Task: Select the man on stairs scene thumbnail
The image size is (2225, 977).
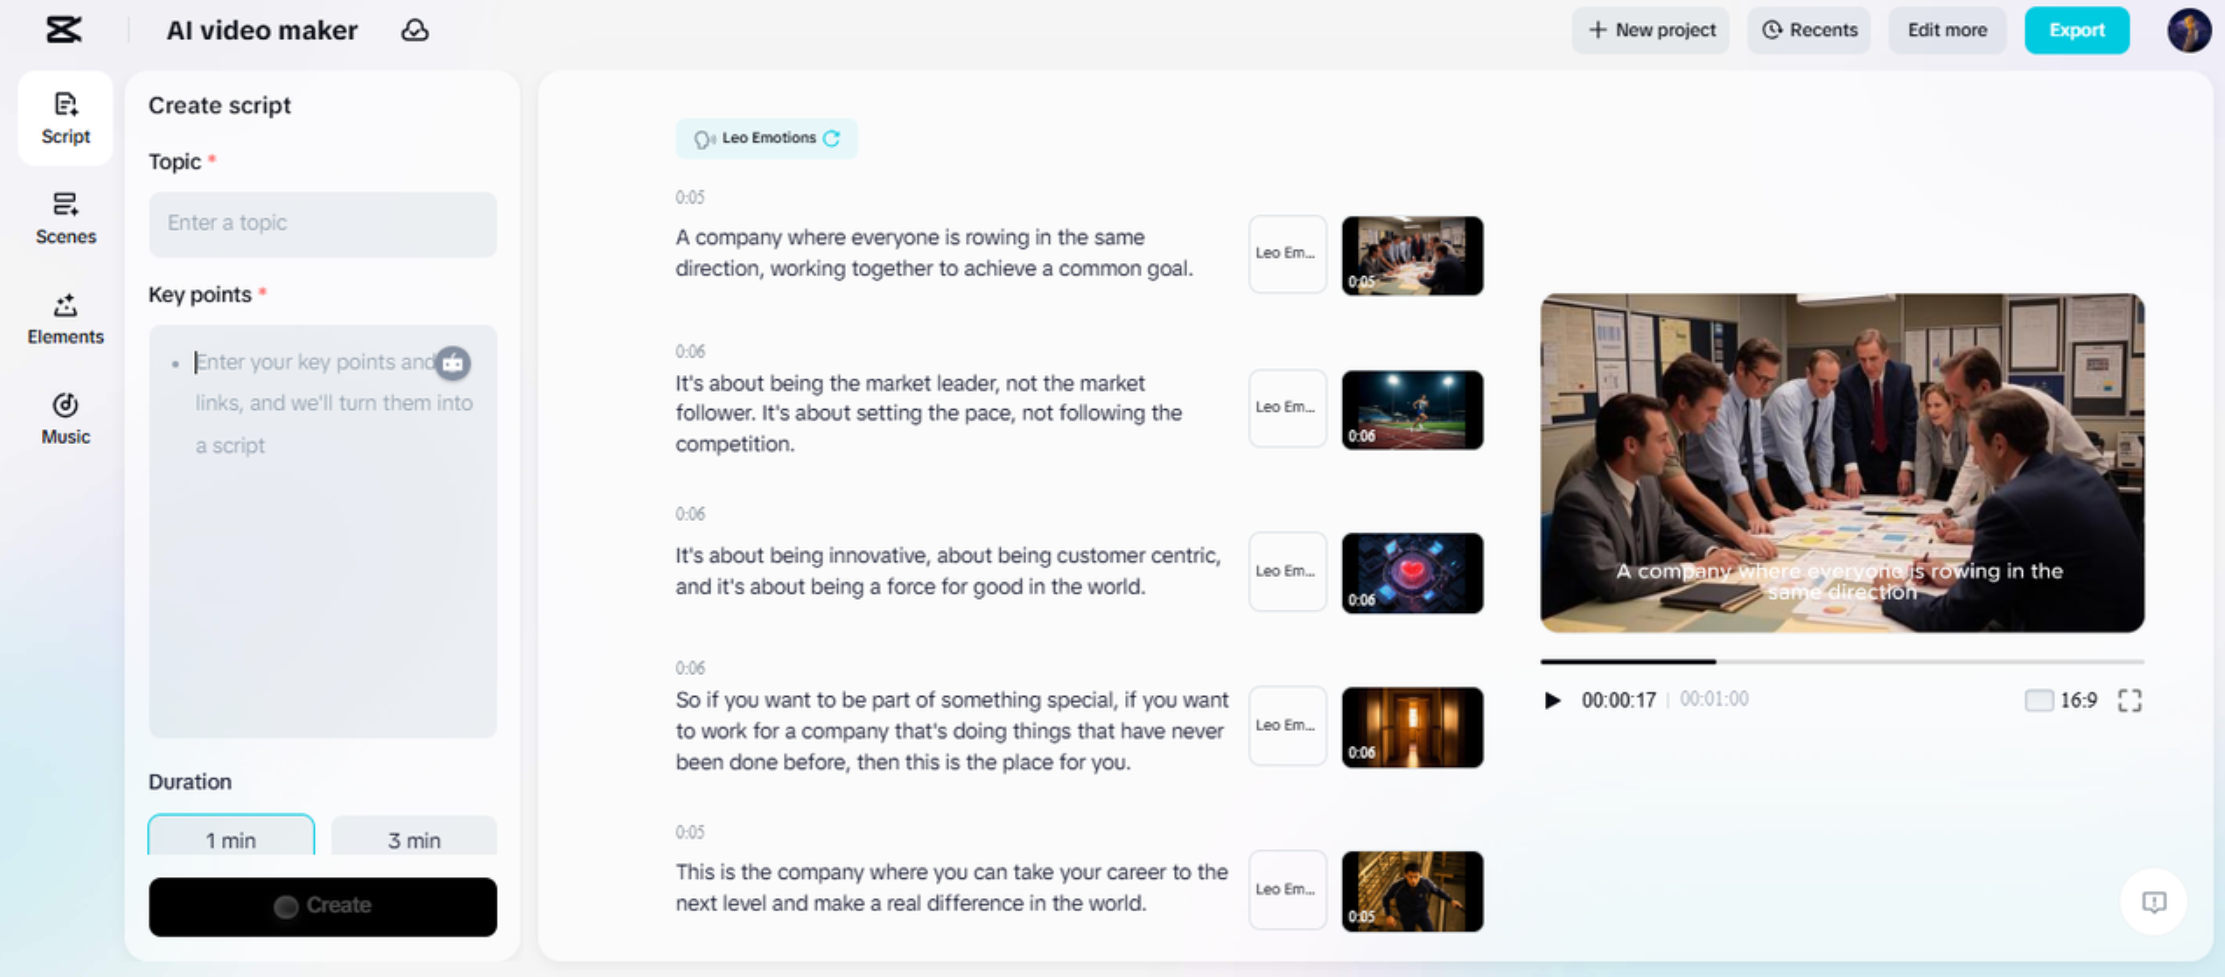Action: pyautogui.click(x=1412, y=891)
